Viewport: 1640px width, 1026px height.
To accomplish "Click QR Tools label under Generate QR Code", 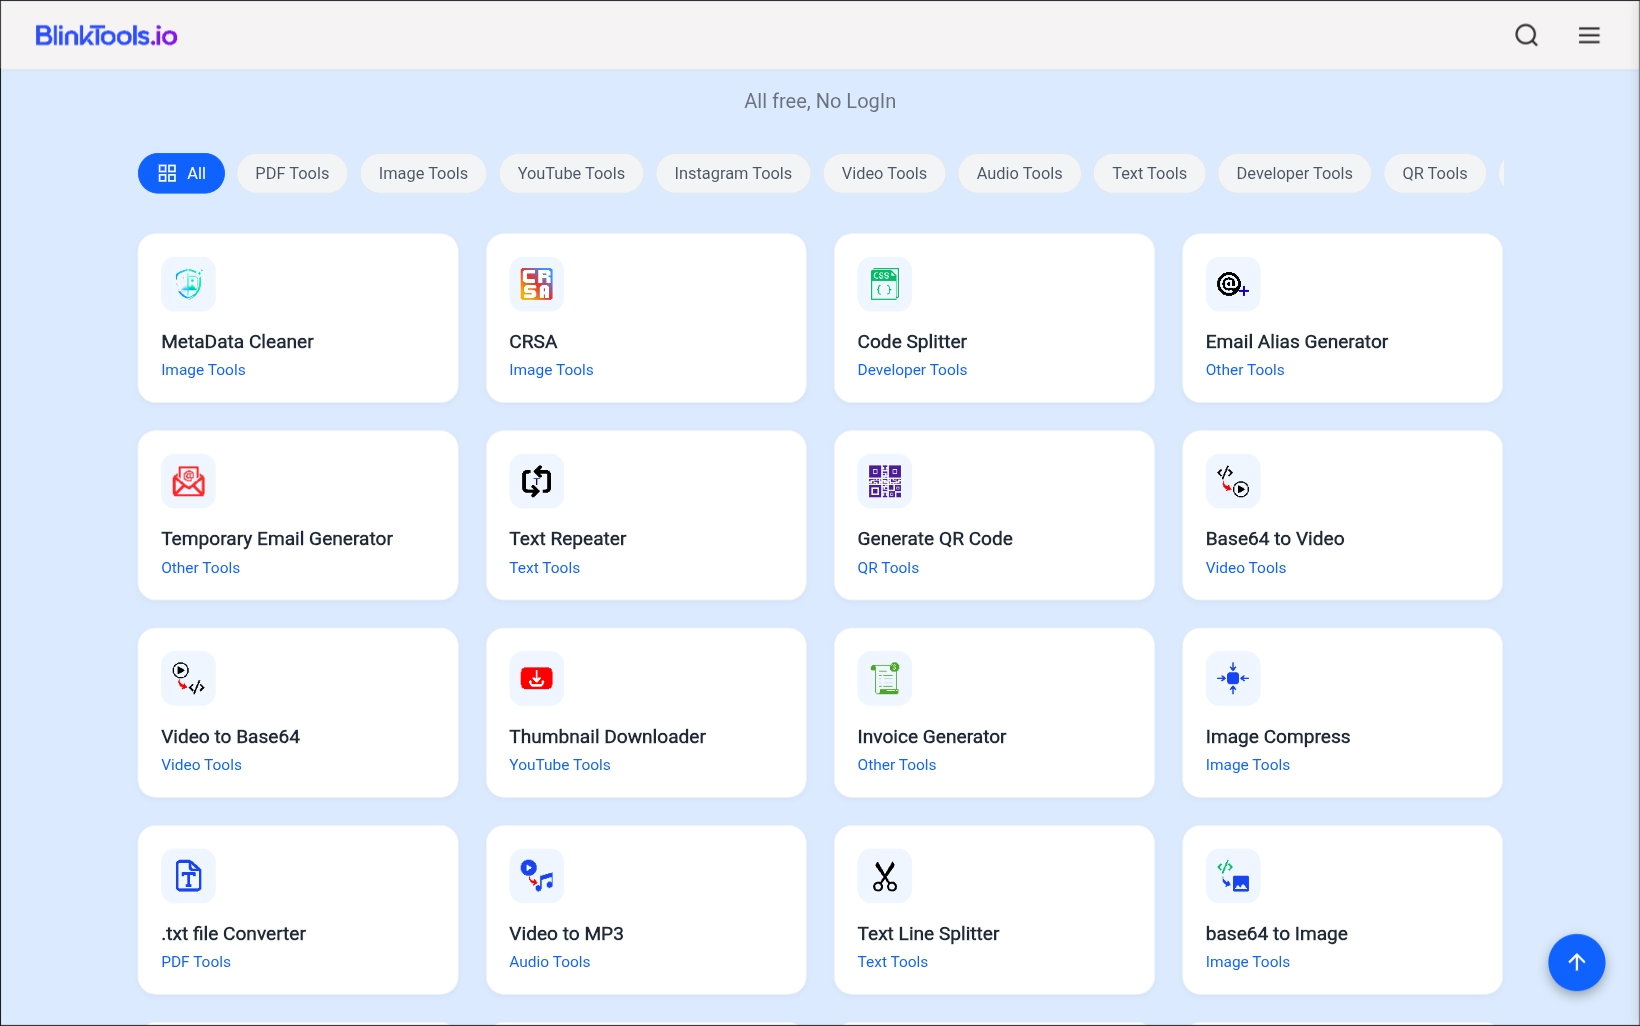I will [887, 568].
